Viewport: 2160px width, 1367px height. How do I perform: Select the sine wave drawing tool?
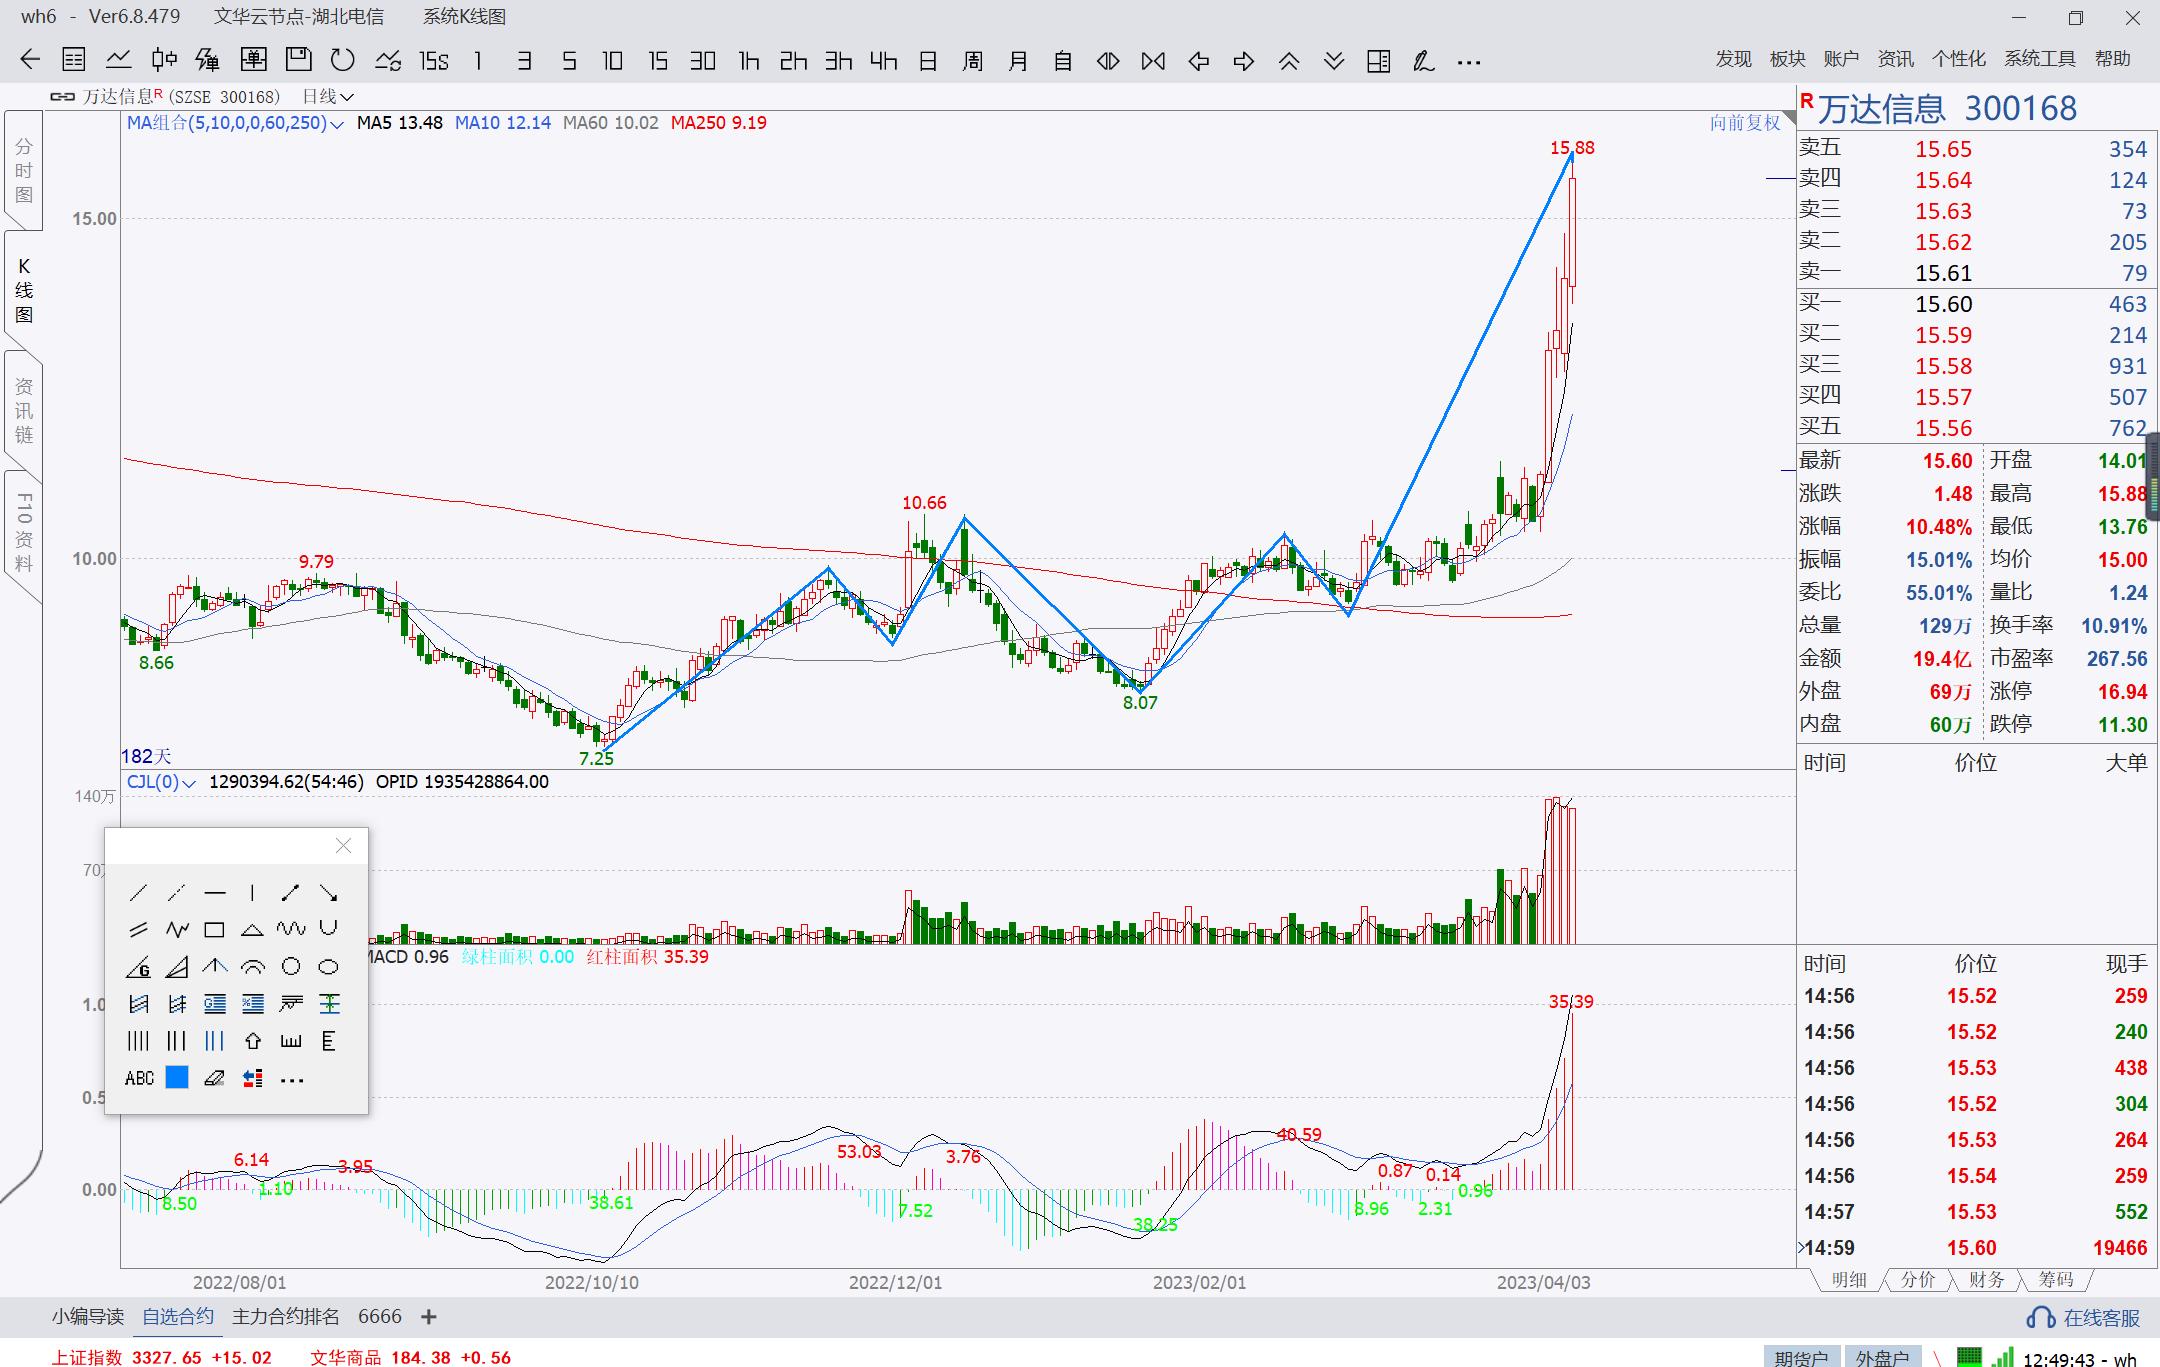coord(291,929)
